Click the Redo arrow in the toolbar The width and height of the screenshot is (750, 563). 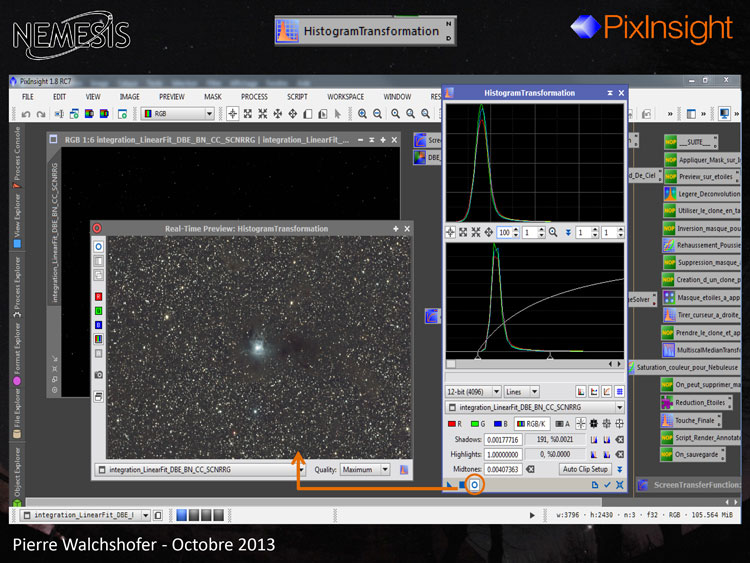point(41,114)
